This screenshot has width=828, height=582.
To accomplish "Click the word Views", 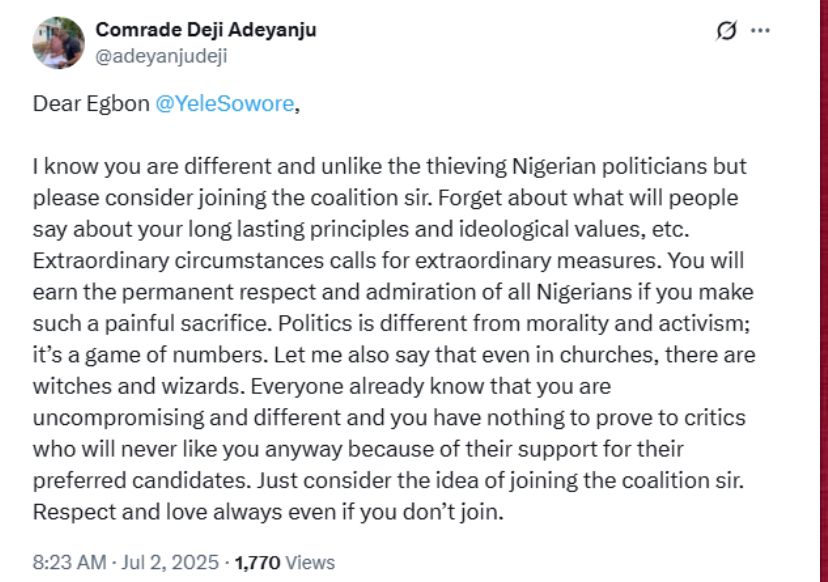I will tap(310, 562).
